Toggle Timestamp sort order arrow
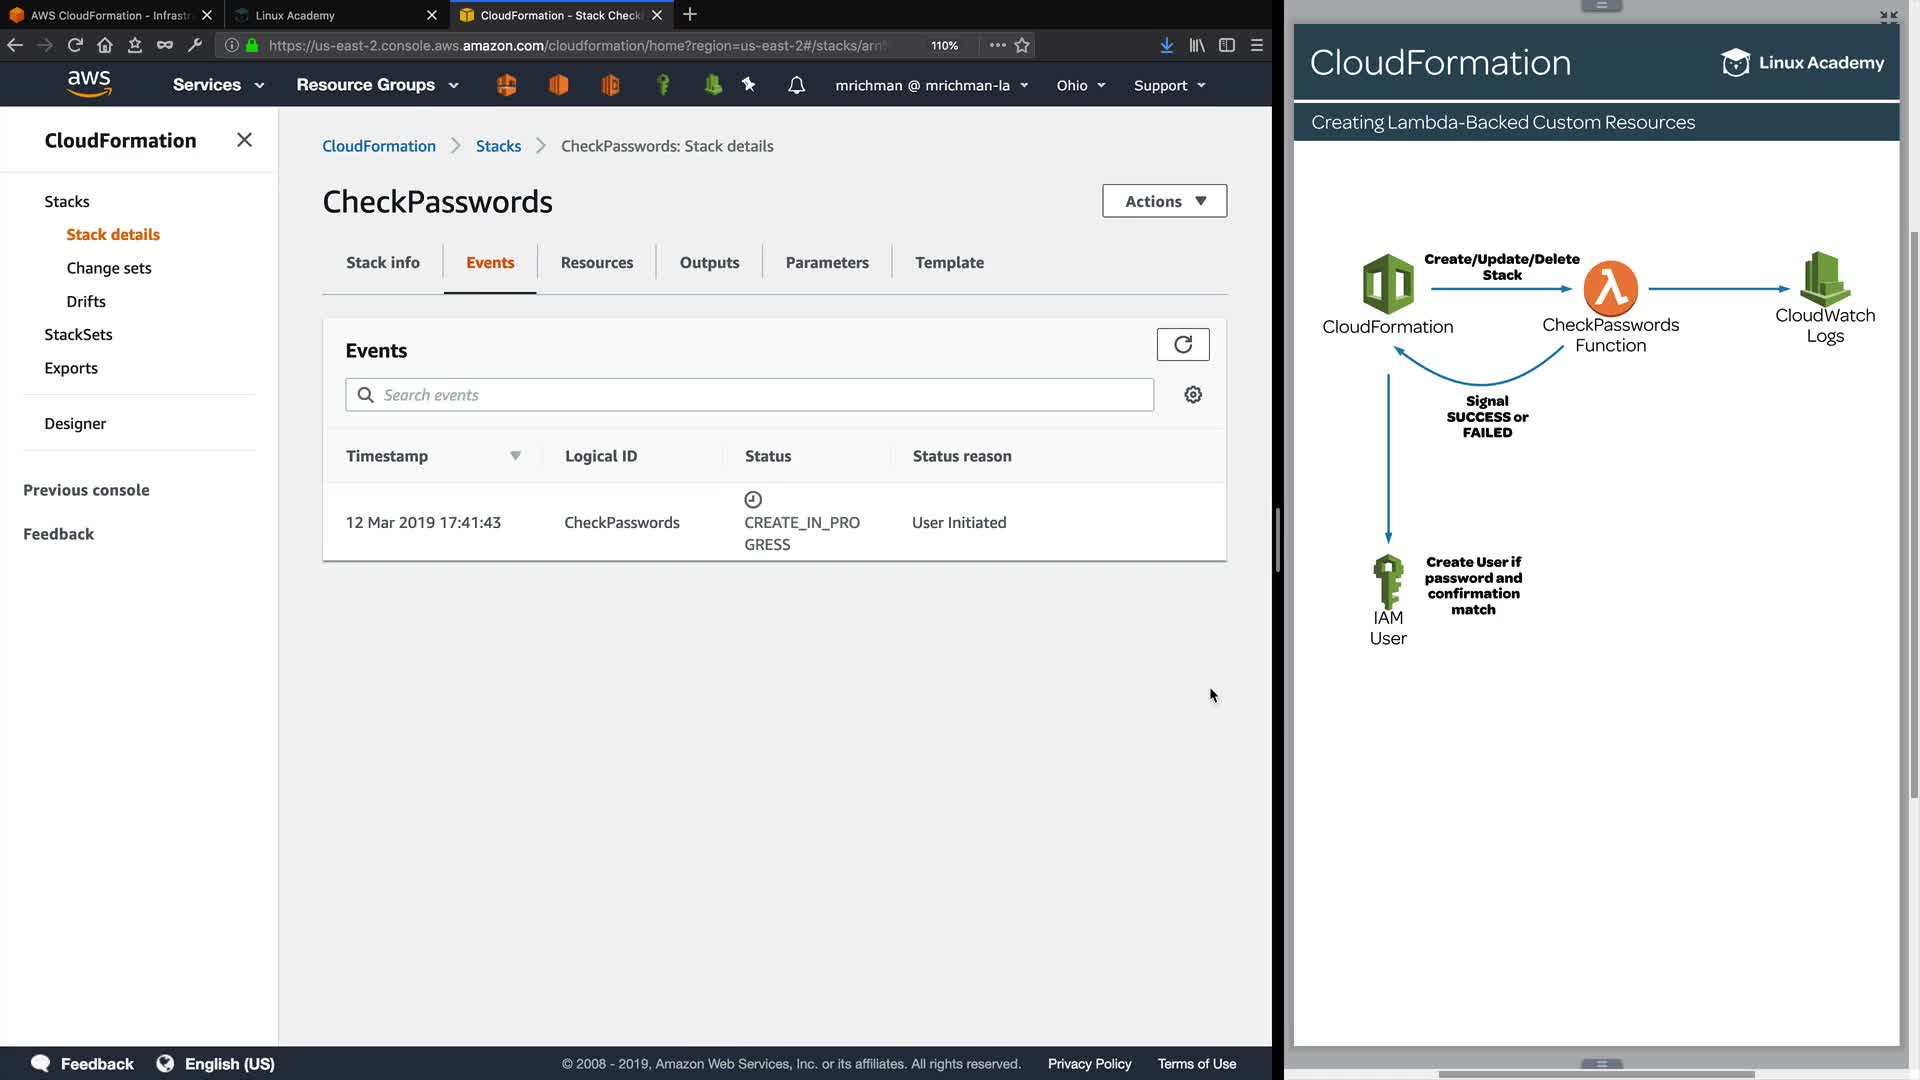The width and height of the screenshot is (1920, 1080). click(515, 456)
